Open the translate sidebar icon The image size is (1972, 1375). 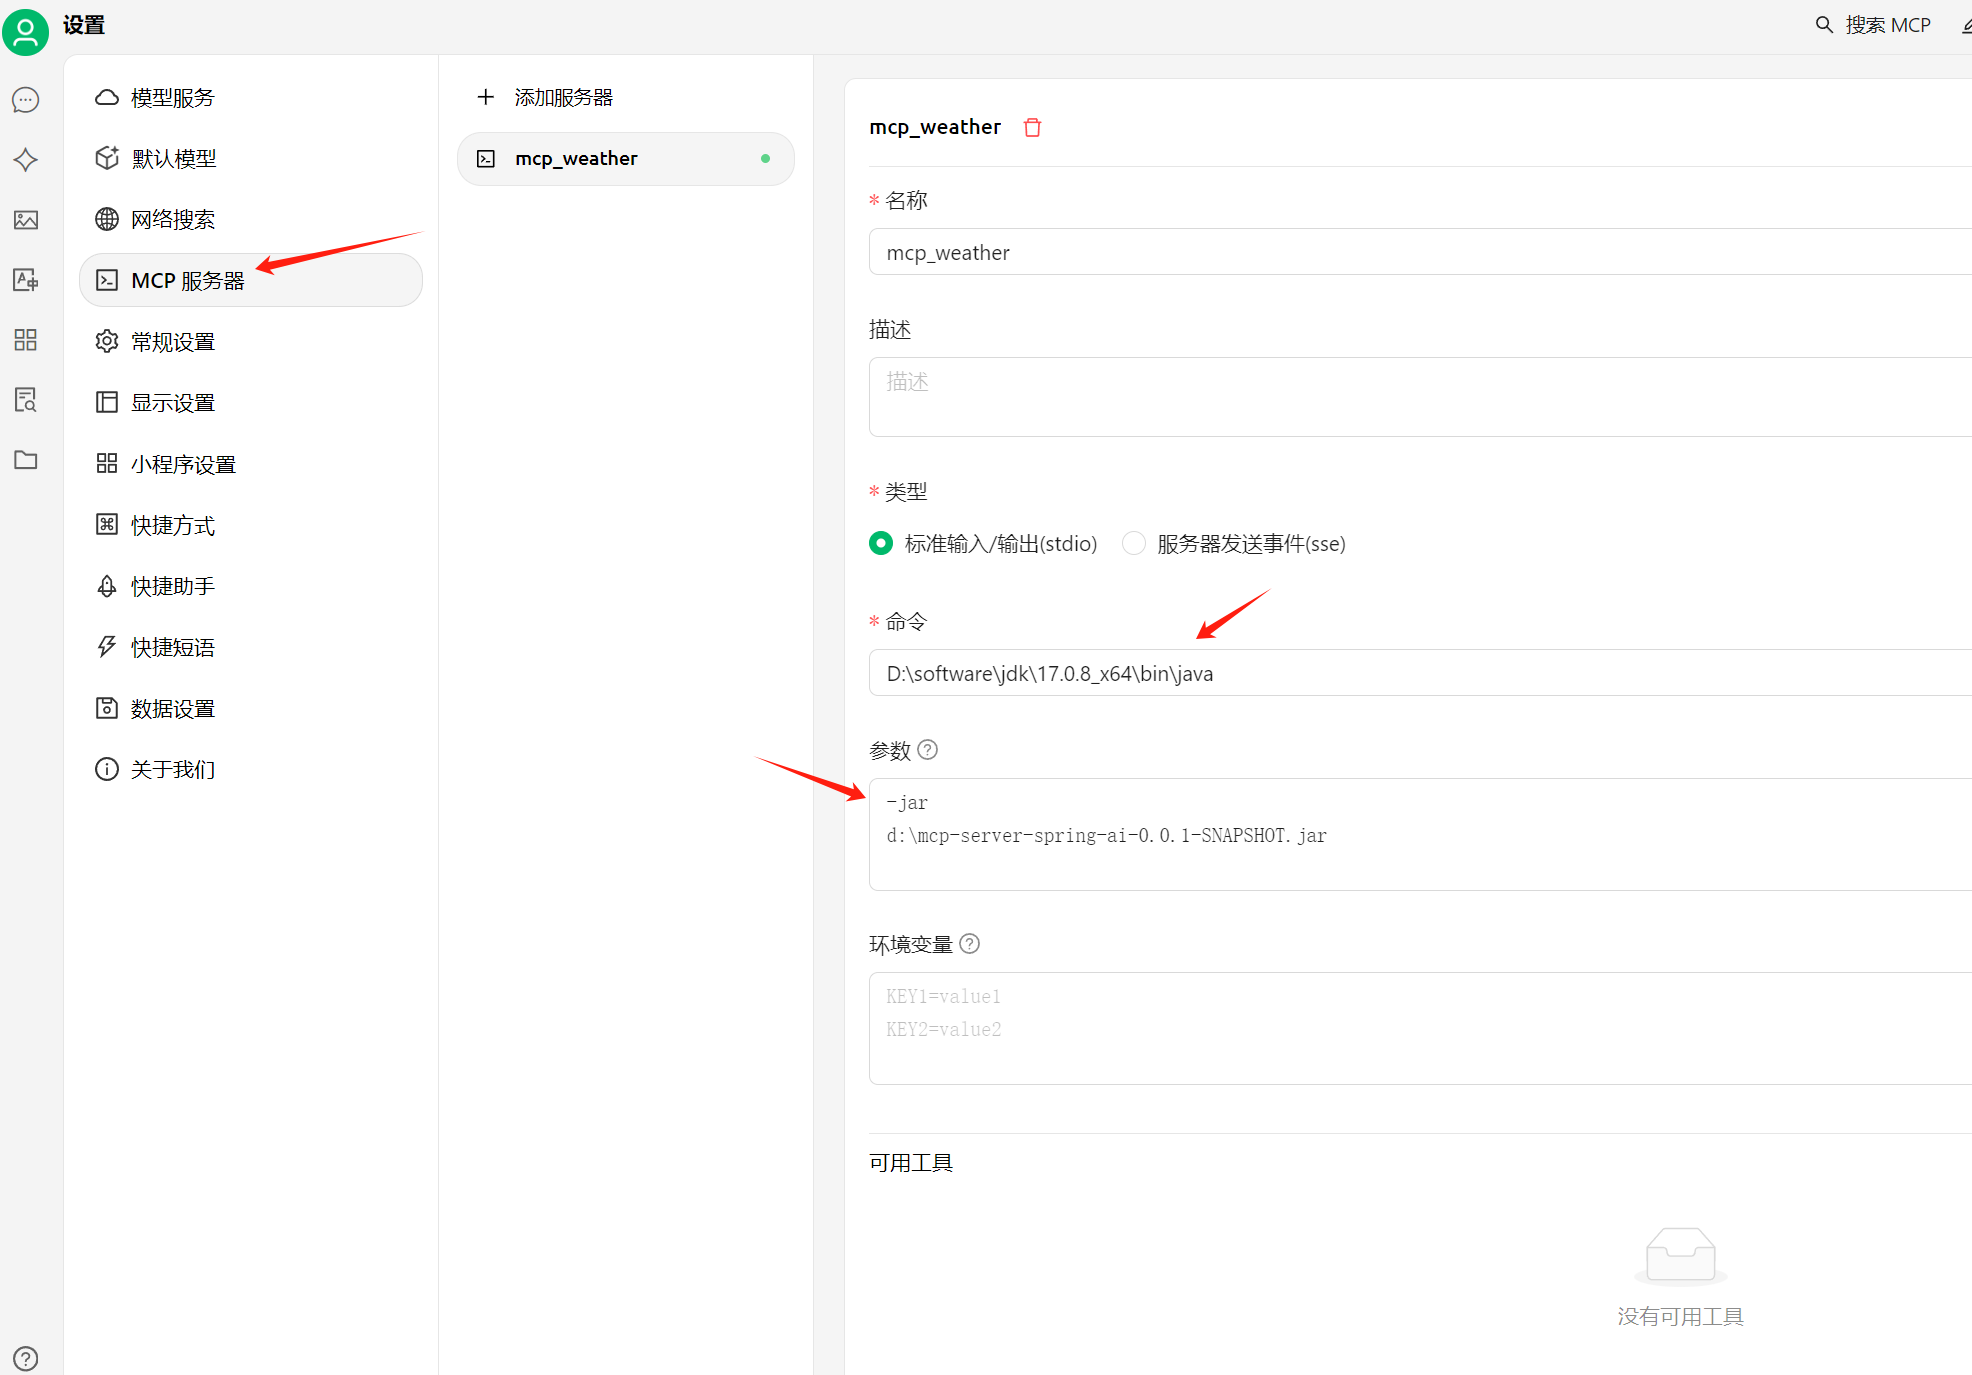26,280
